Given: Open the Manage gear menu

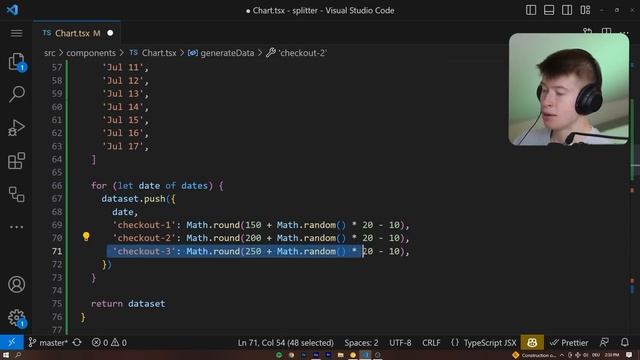Looking at the screenshot, I should 16,318.
